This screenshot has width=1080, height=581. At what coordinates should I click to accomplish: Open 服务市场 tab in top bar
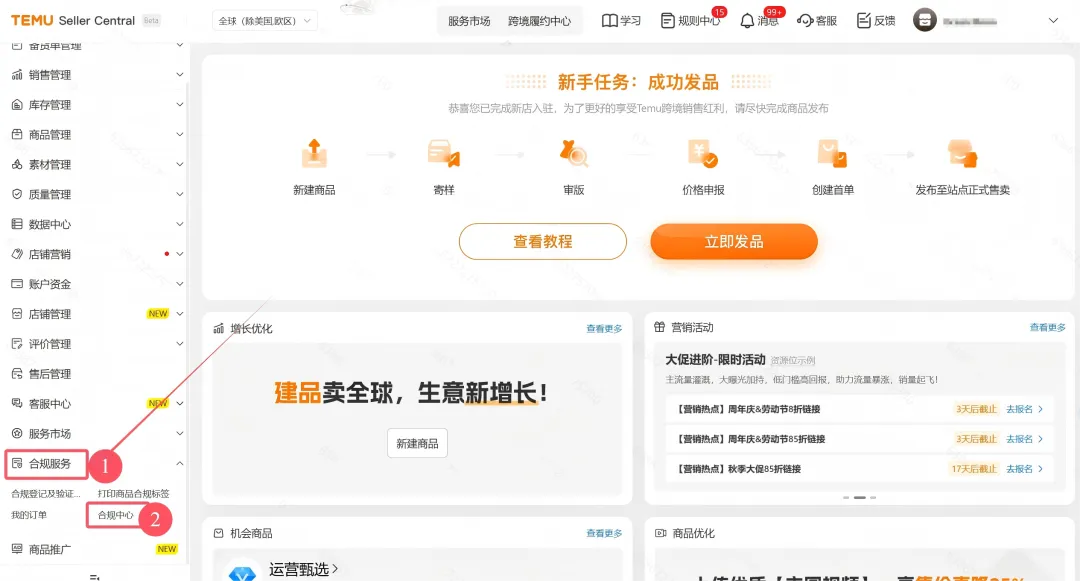click(469, 21)
